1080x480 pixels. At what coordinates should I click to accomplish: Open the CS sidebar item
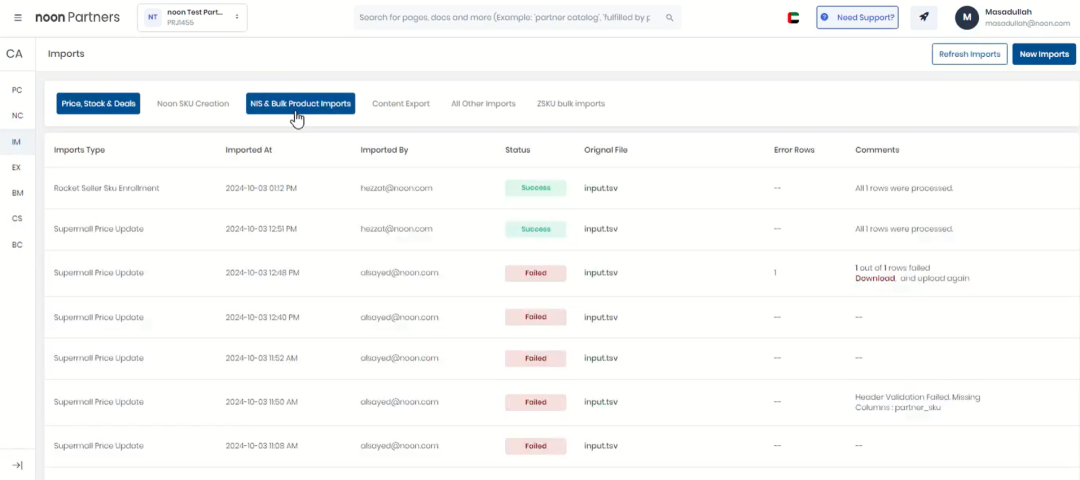[x=17, y=218]
